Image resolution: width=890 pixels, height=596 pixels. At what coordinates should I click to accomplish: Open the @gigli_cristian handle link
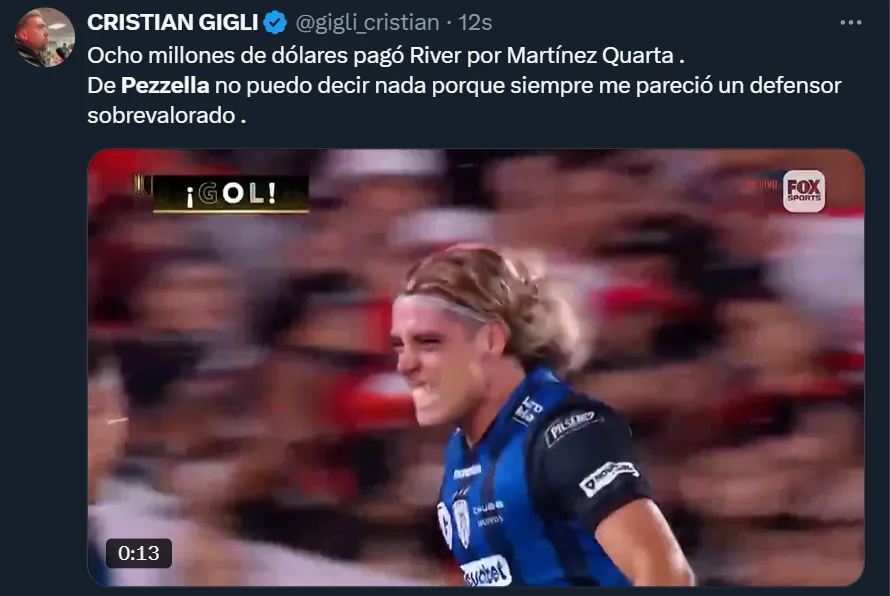pyautogui.click(x=367, y=23)
